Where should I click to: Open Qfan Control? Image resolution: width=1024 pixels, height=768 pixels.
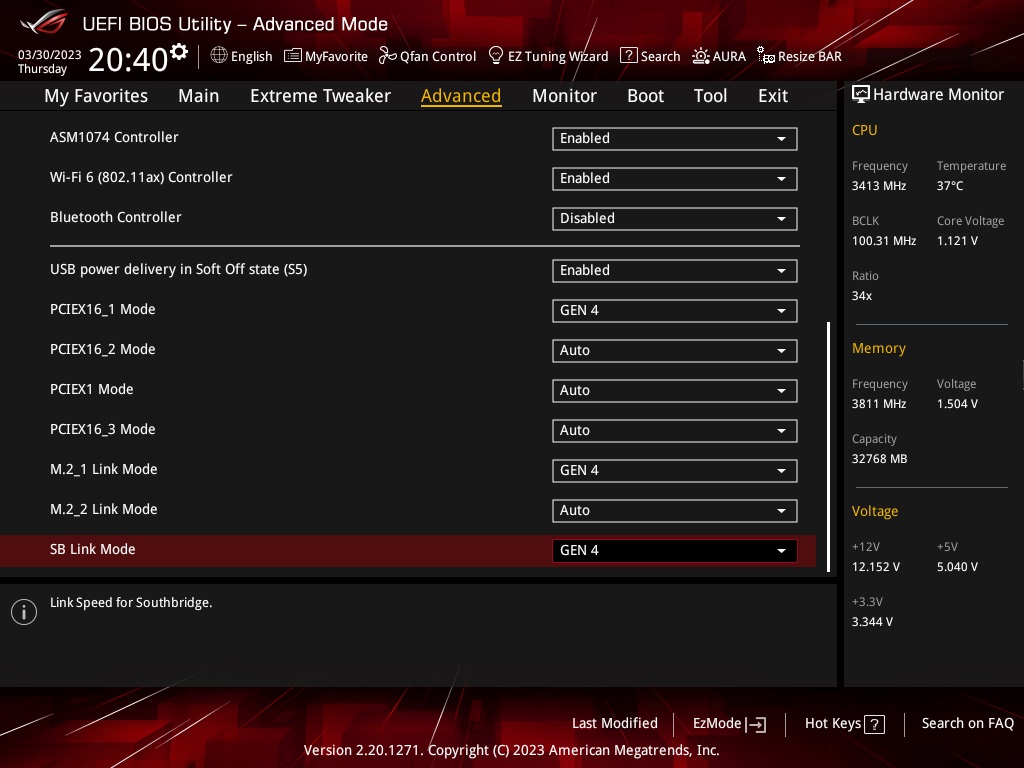point(428,56)
